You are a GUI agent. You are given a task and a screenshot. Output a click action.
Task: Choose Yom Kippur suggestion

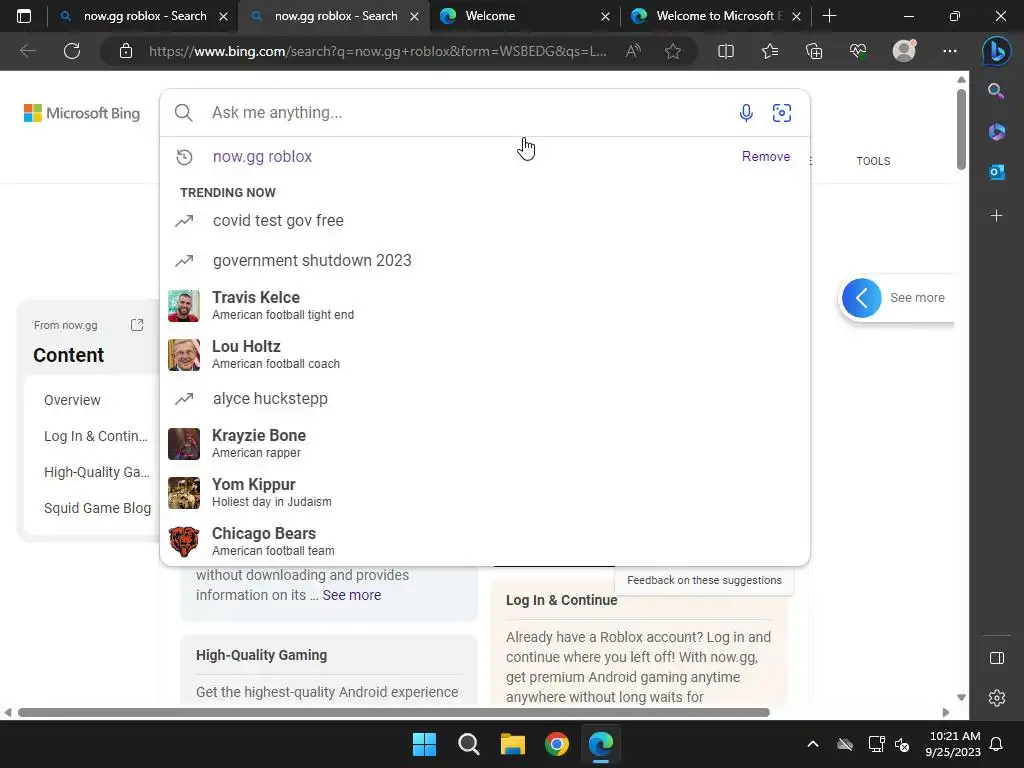pyautogui.click(x=485, y=492)
